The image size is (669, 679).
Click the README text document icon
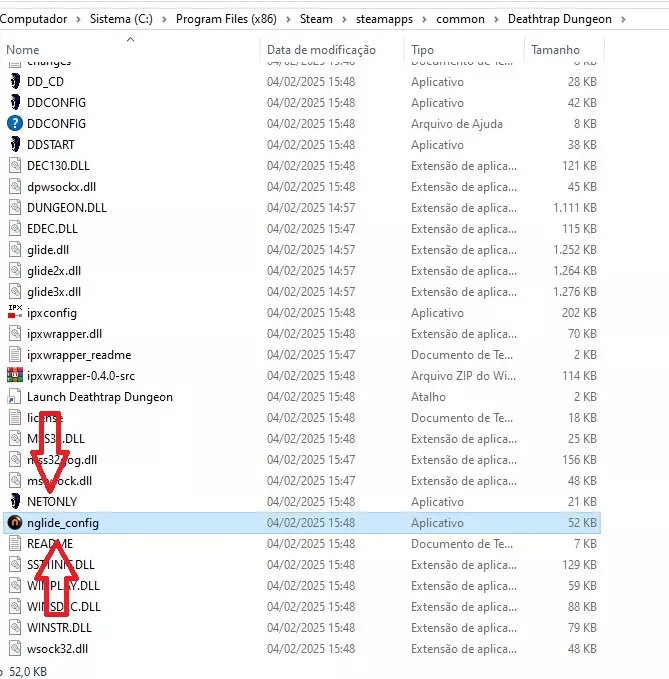15,543
